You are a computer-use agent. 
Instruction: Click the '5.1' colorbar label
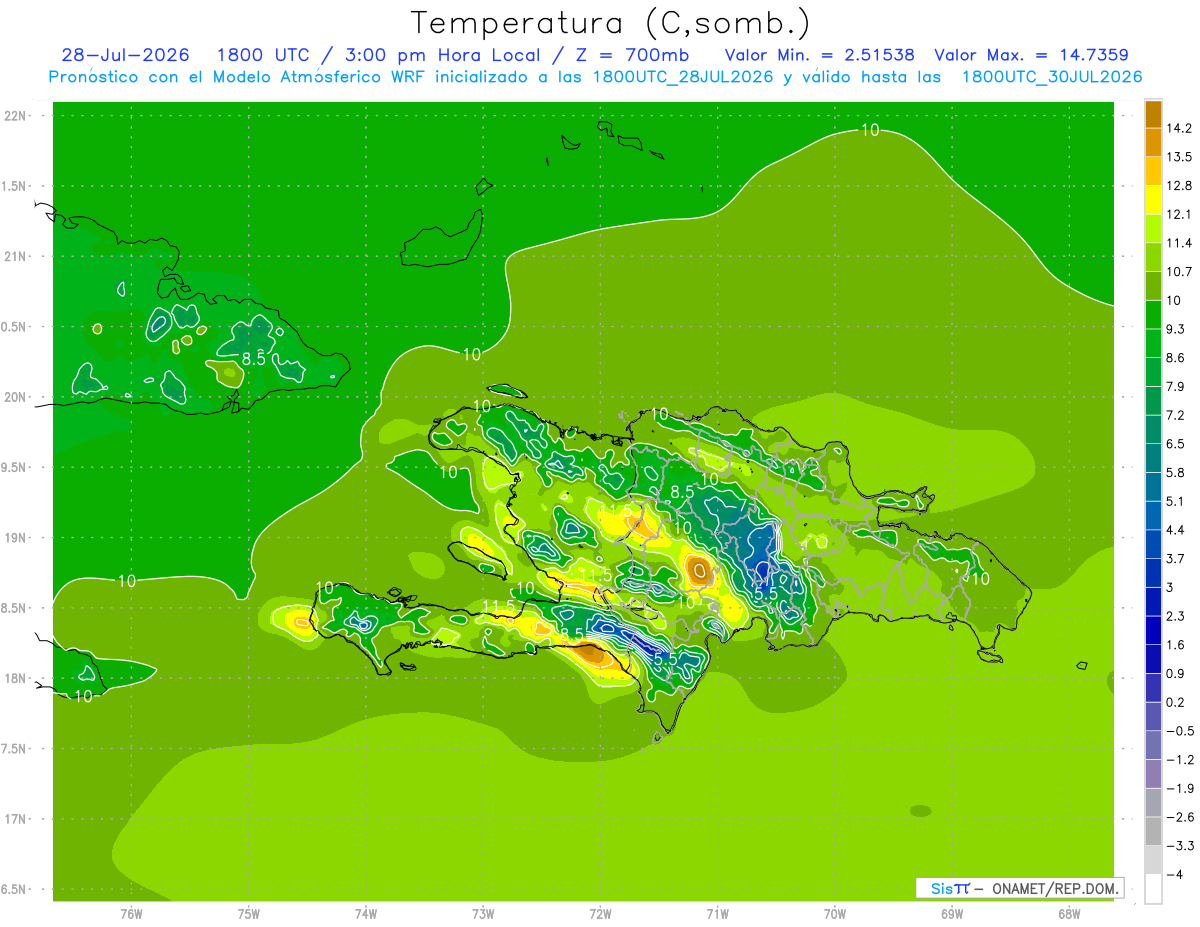1175,501
